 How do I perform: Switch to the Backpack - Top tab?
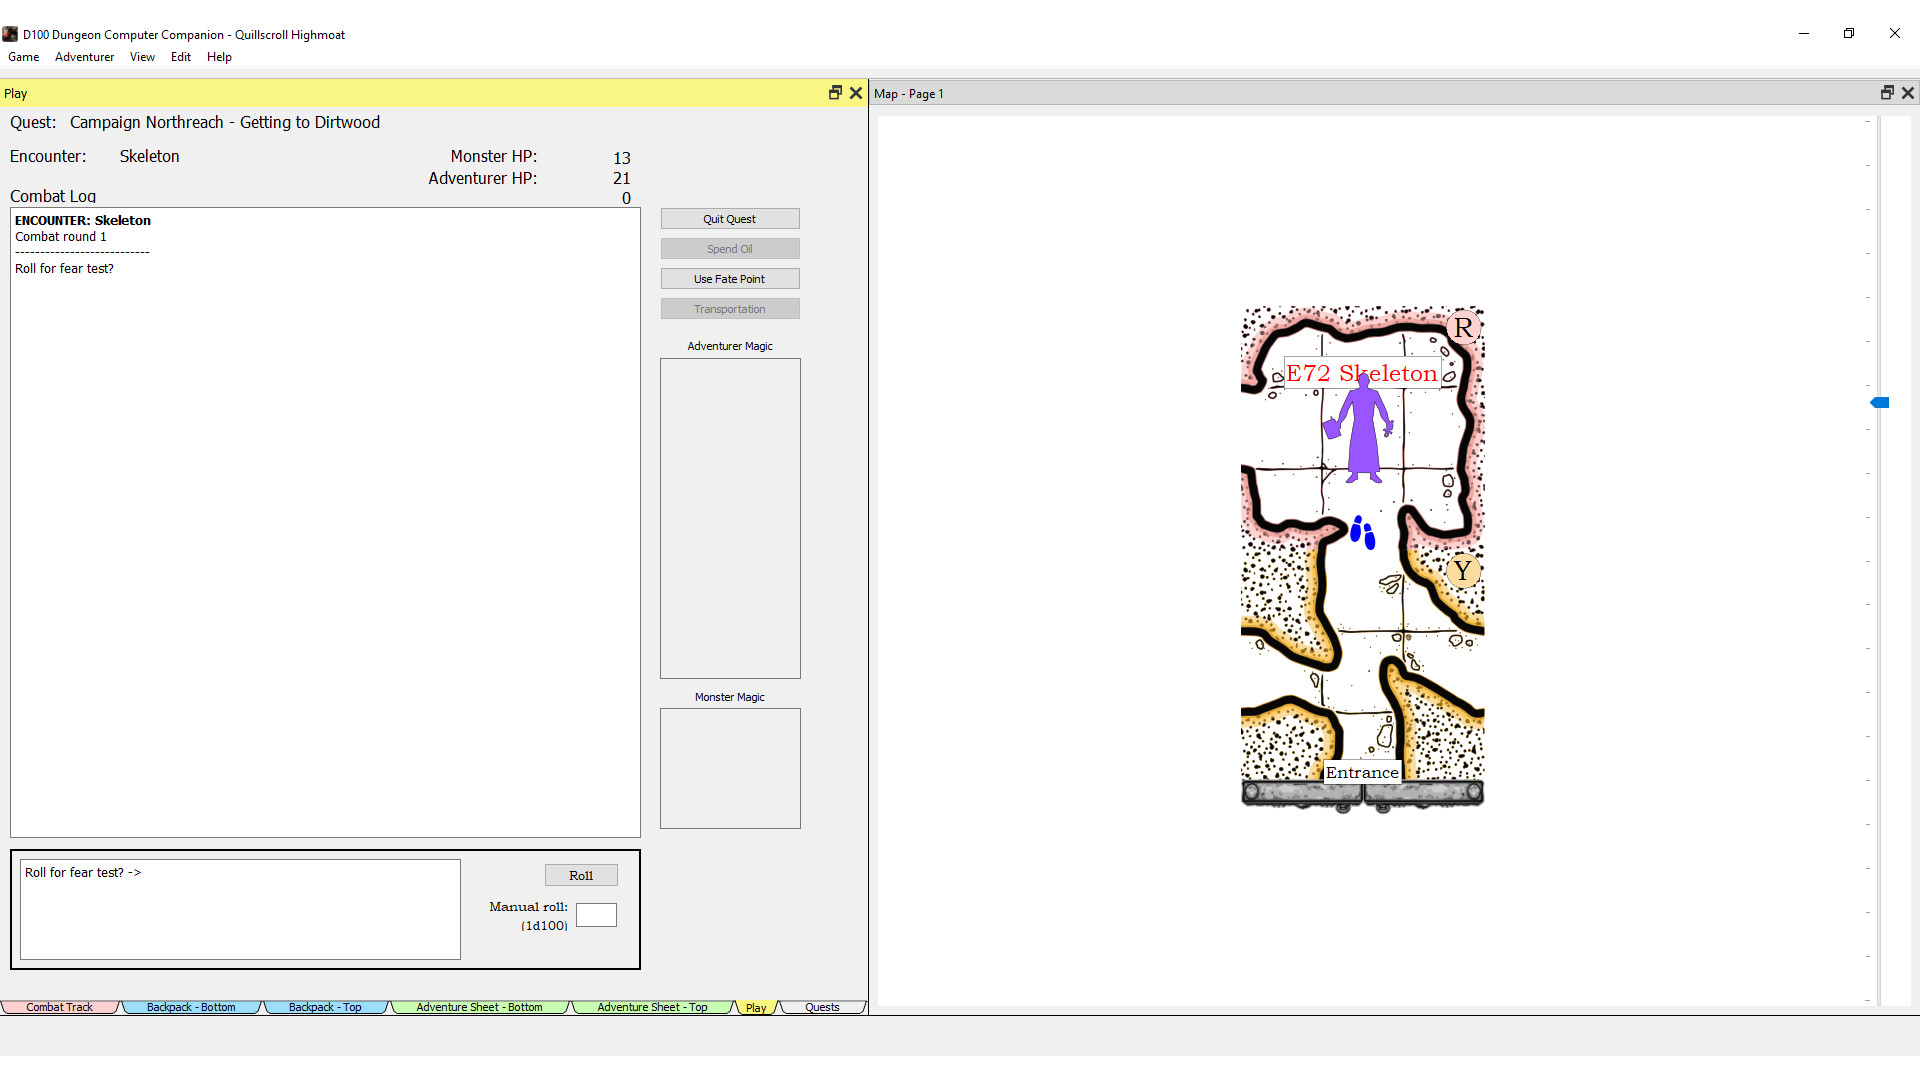pos(324,1007)
